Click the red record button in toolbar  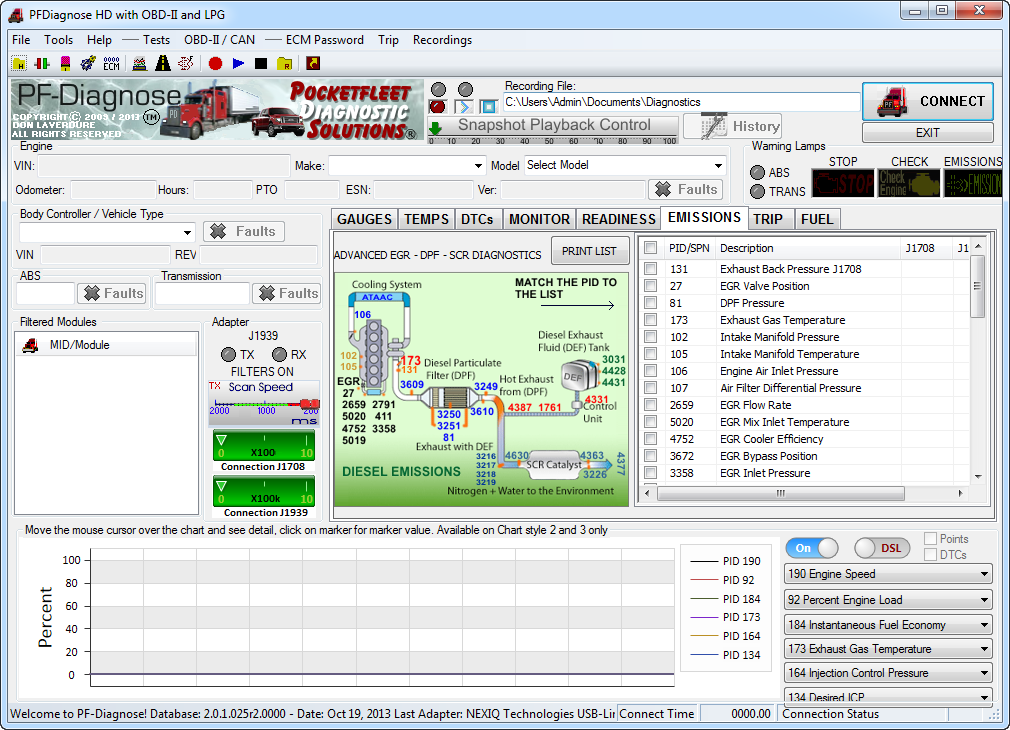pos(215,63)
